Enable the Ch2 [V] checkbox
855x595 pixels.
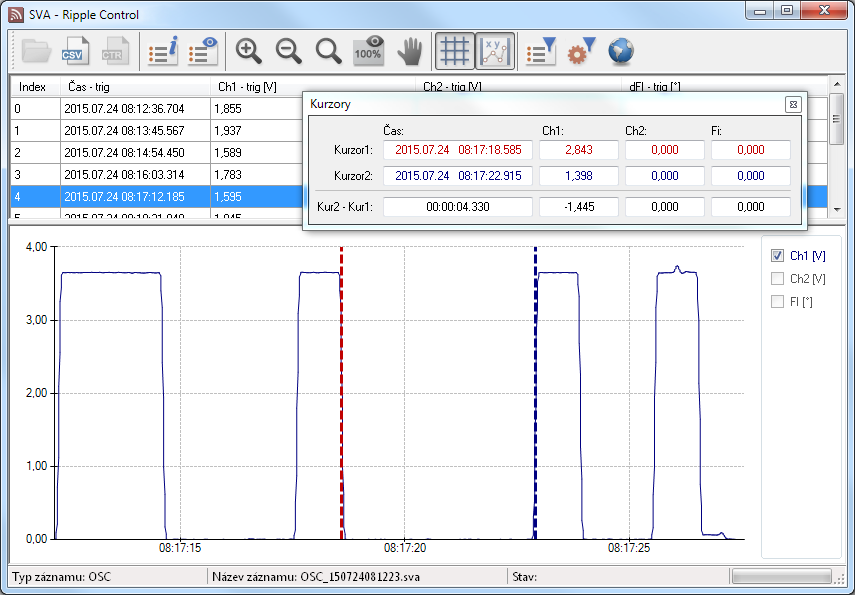pyautogui.click(x=777, y=279)
